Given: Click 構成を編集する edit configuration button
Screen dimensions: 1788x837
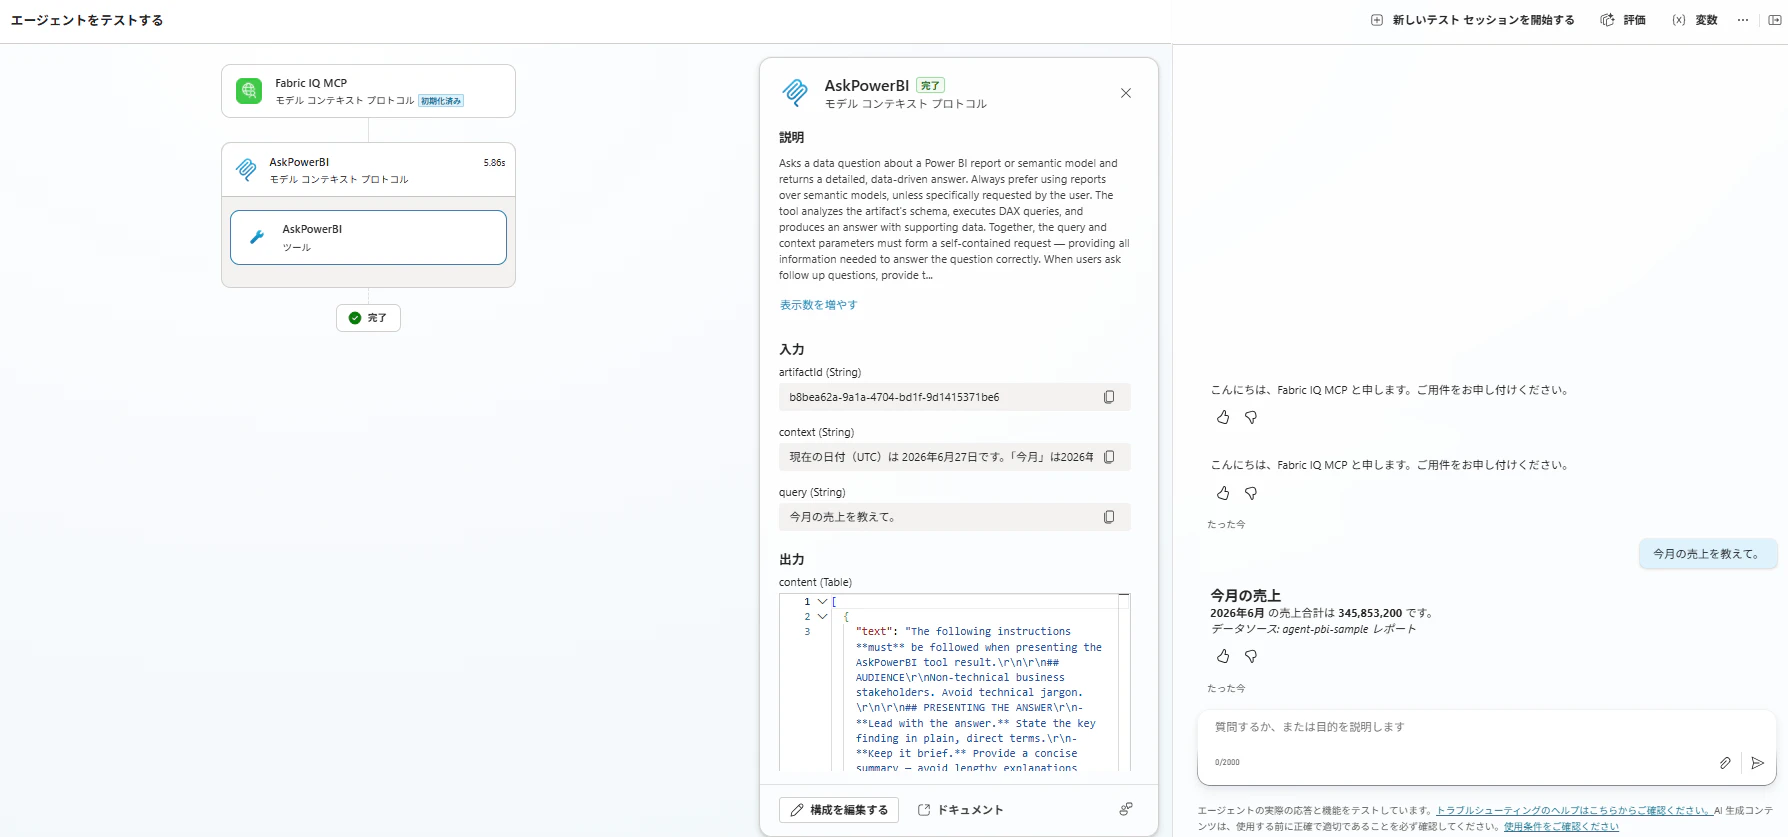Looking at the screenshot, I should pos(839,810).
